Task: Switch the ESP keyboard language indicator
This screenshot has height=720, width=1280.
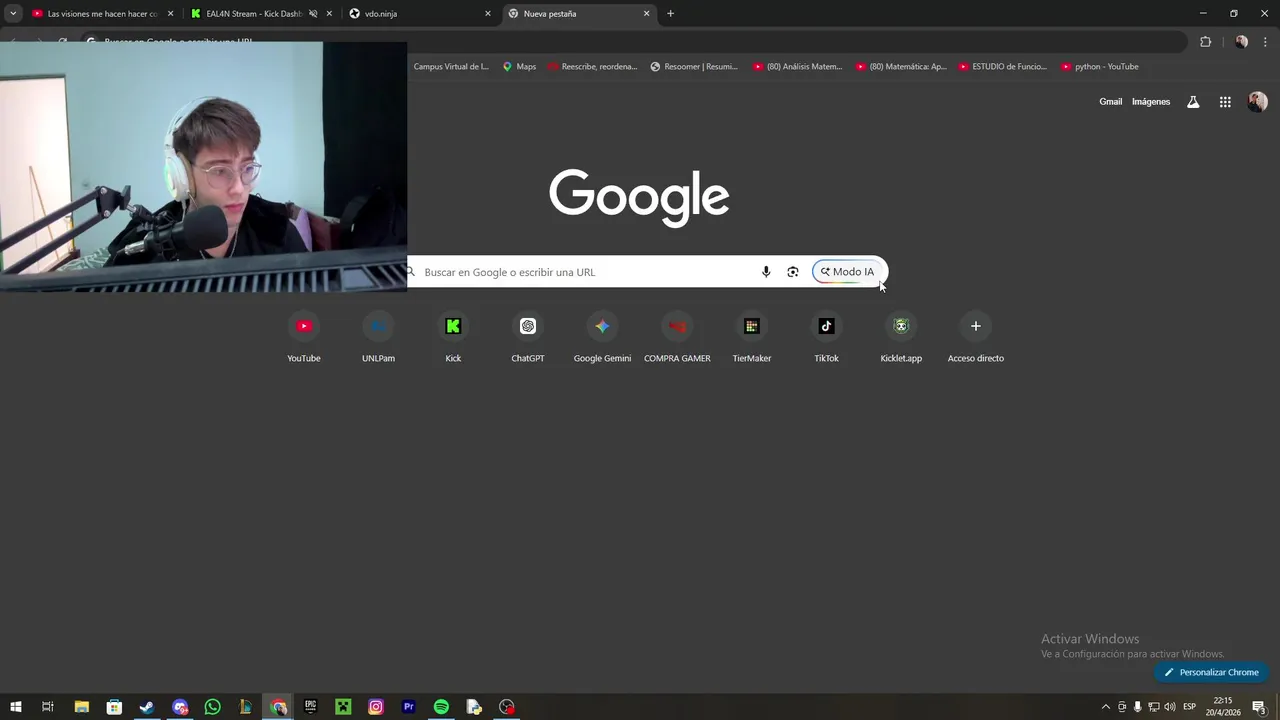Action: coord(1190,707)
